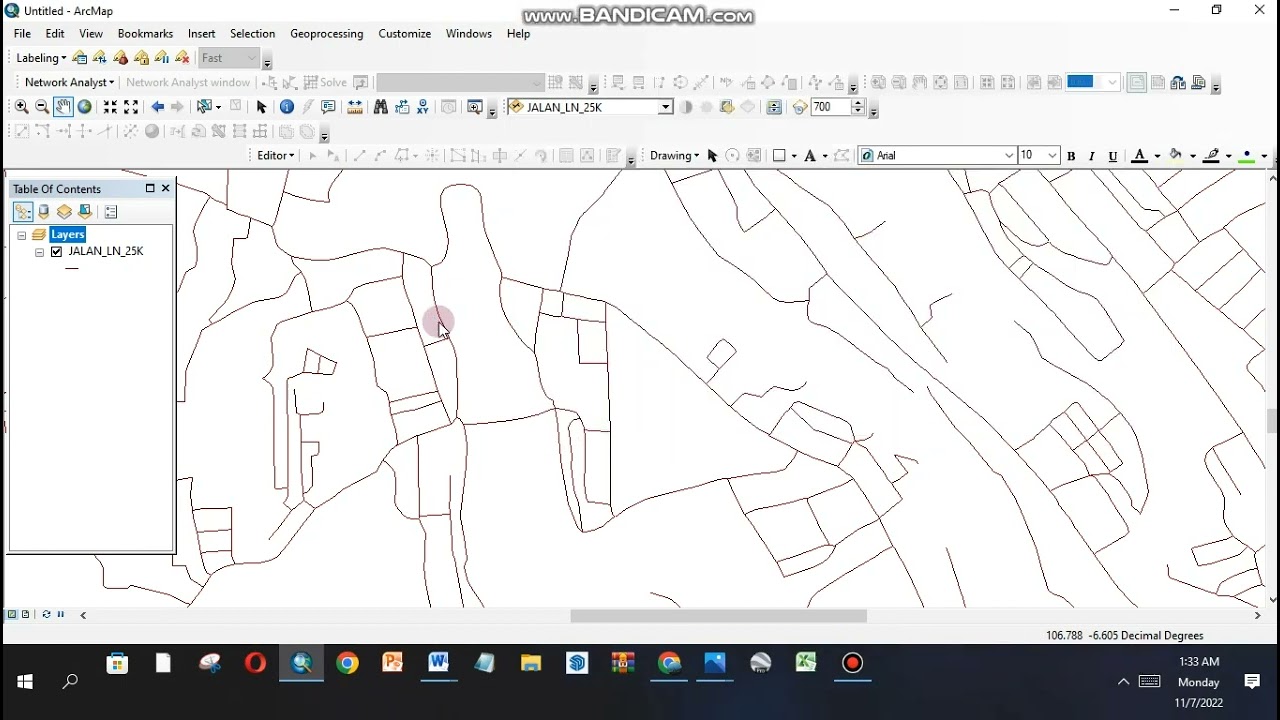Click the Label Weight Ranking icon
Screen dimensions: 1280x720
121,58
